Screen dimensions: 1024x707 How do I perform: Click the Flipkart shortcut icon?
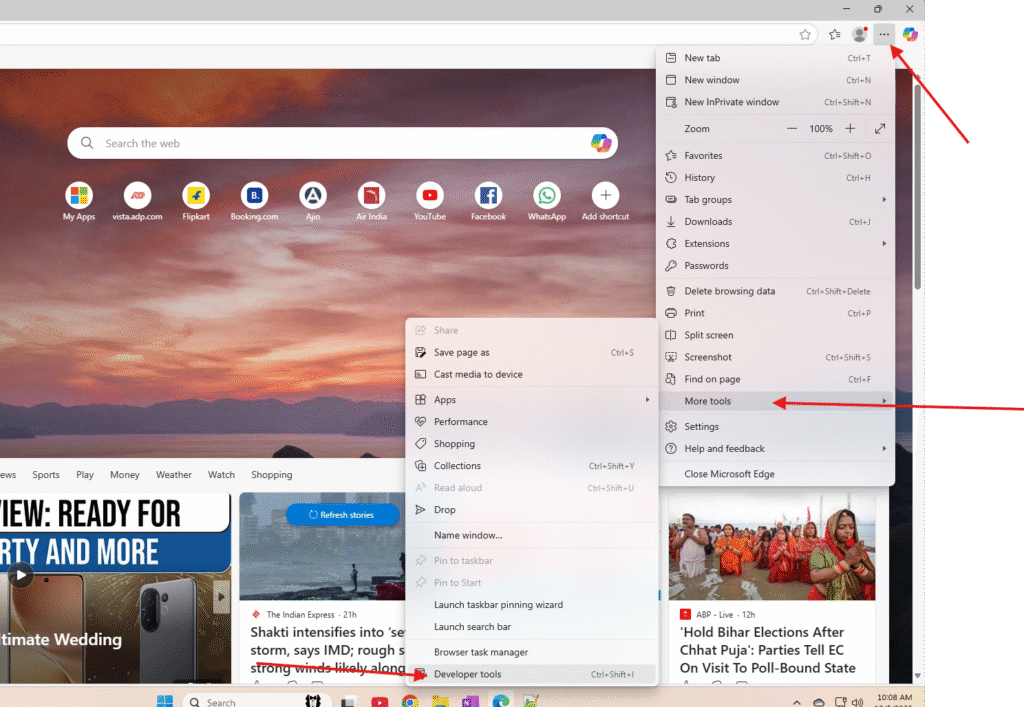pos(196,195)
